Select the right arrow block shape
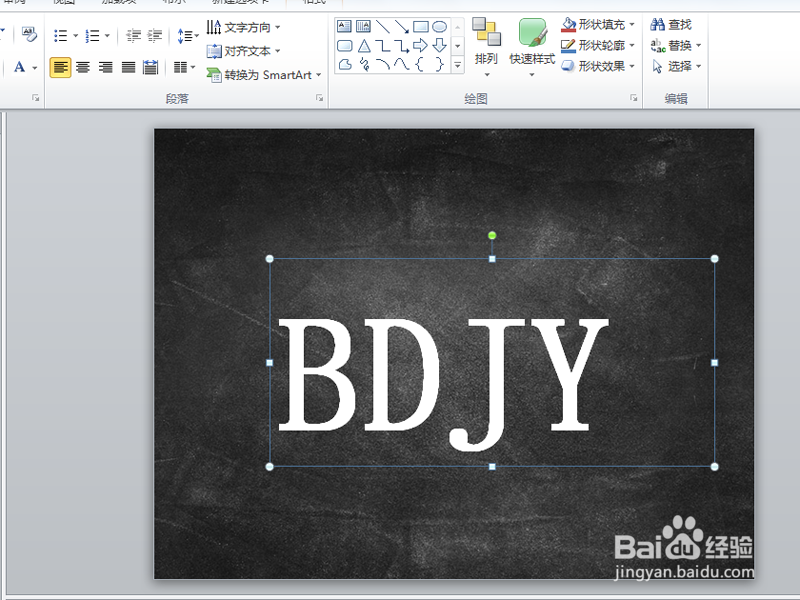The height and width of the screenshot is (600, 800). (420, 46)
